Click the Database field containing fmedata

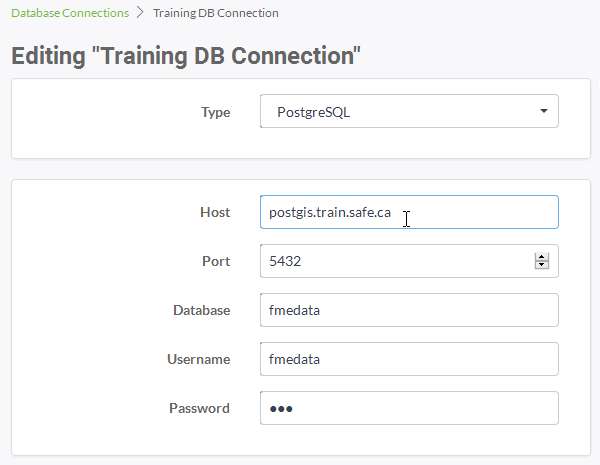pyautogui.click(x=409, y=310)
